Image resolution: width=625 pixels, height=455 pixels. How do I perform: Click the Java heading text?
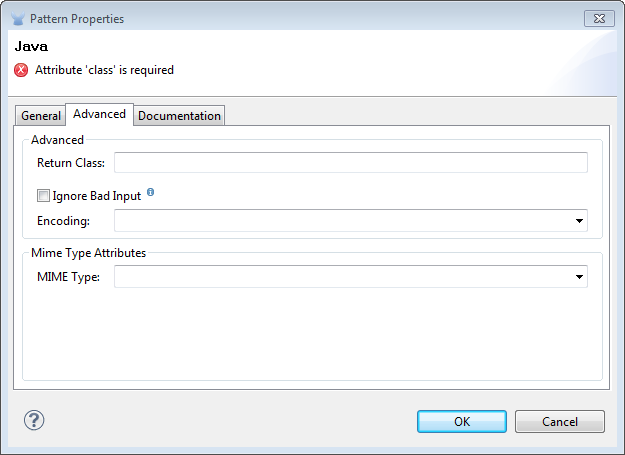point(31,46)
